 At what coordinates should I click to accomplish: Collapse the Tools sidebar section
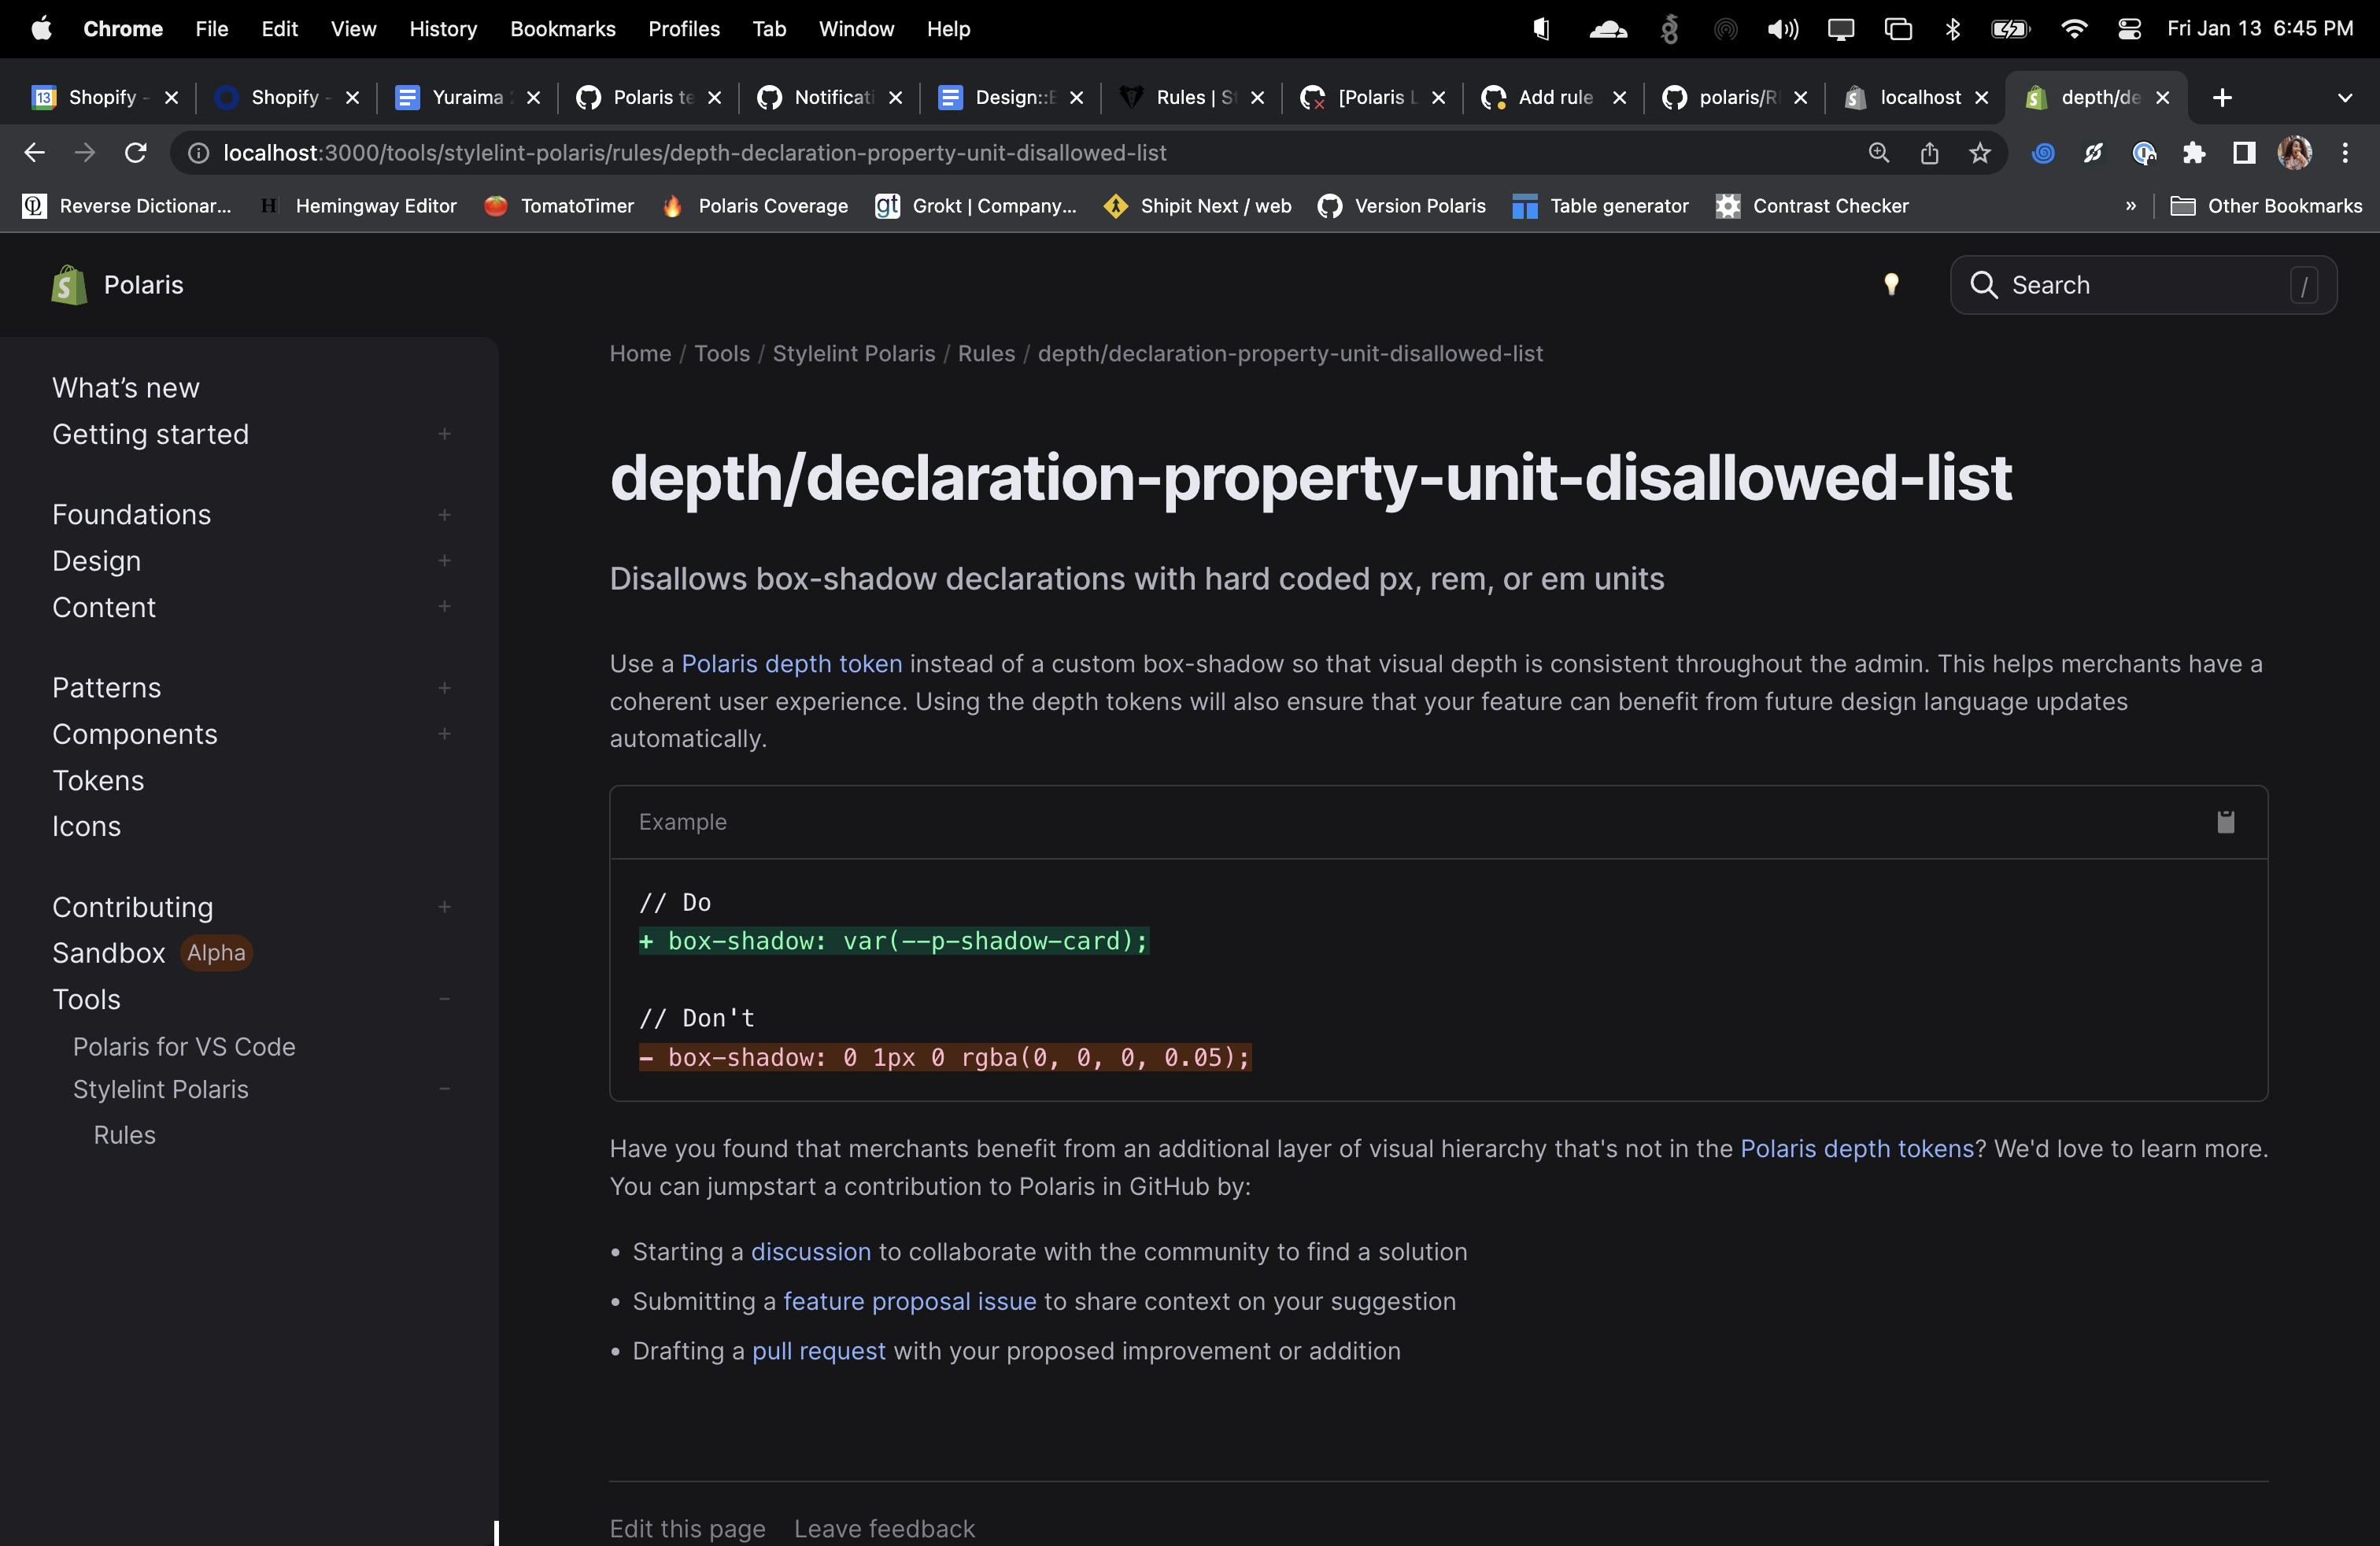click(444, 999)
